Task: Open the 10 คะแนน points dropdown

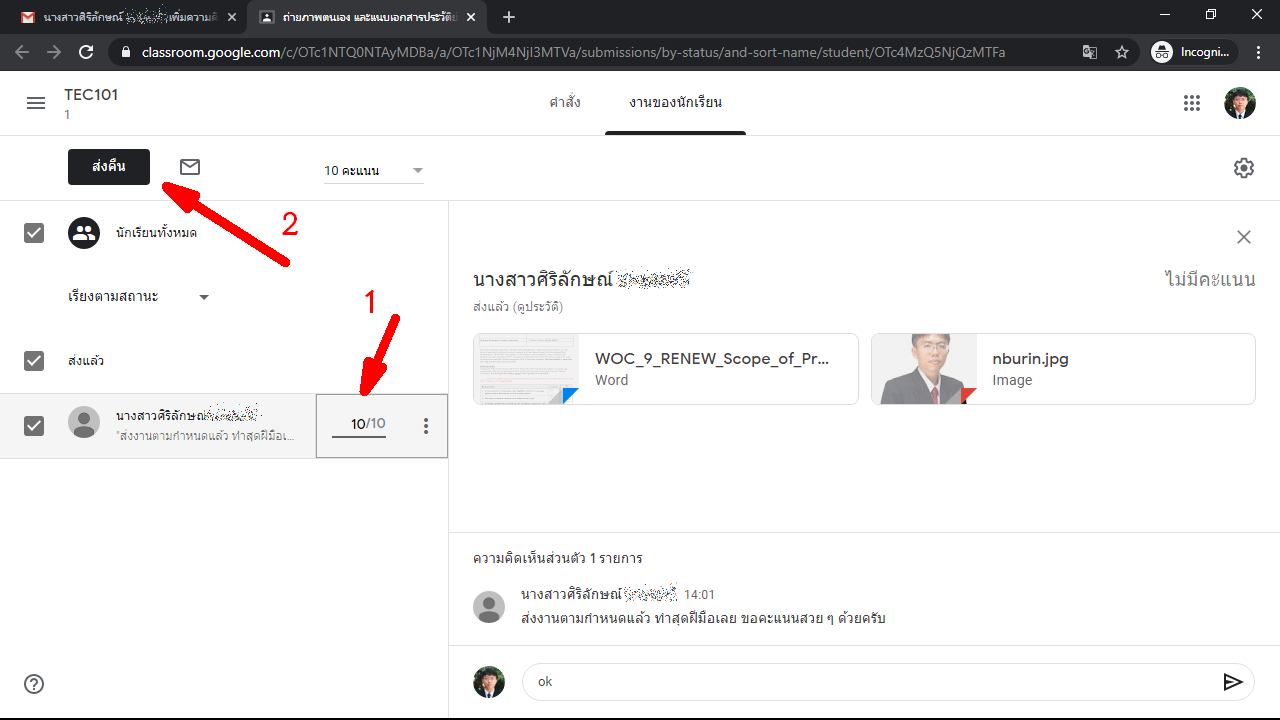Action: 373,171
